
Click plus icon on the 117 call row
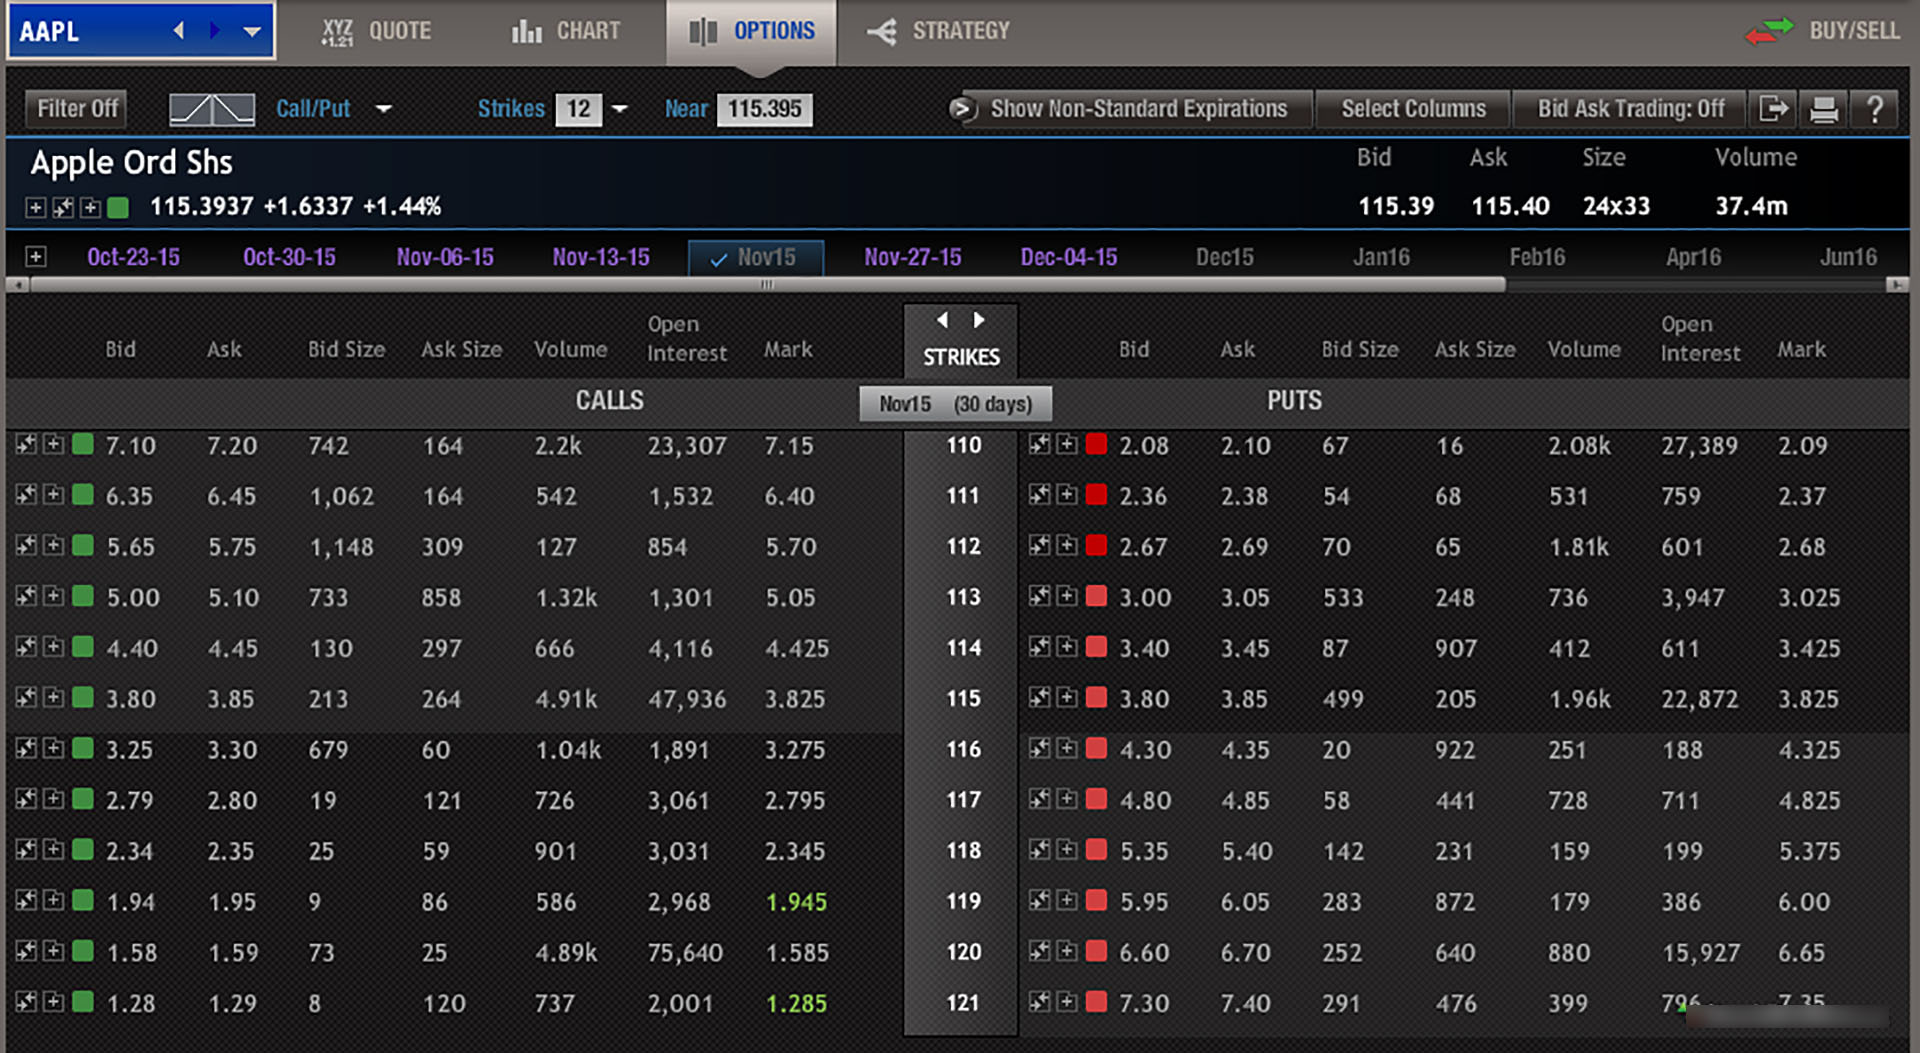(x=54, y=799)
